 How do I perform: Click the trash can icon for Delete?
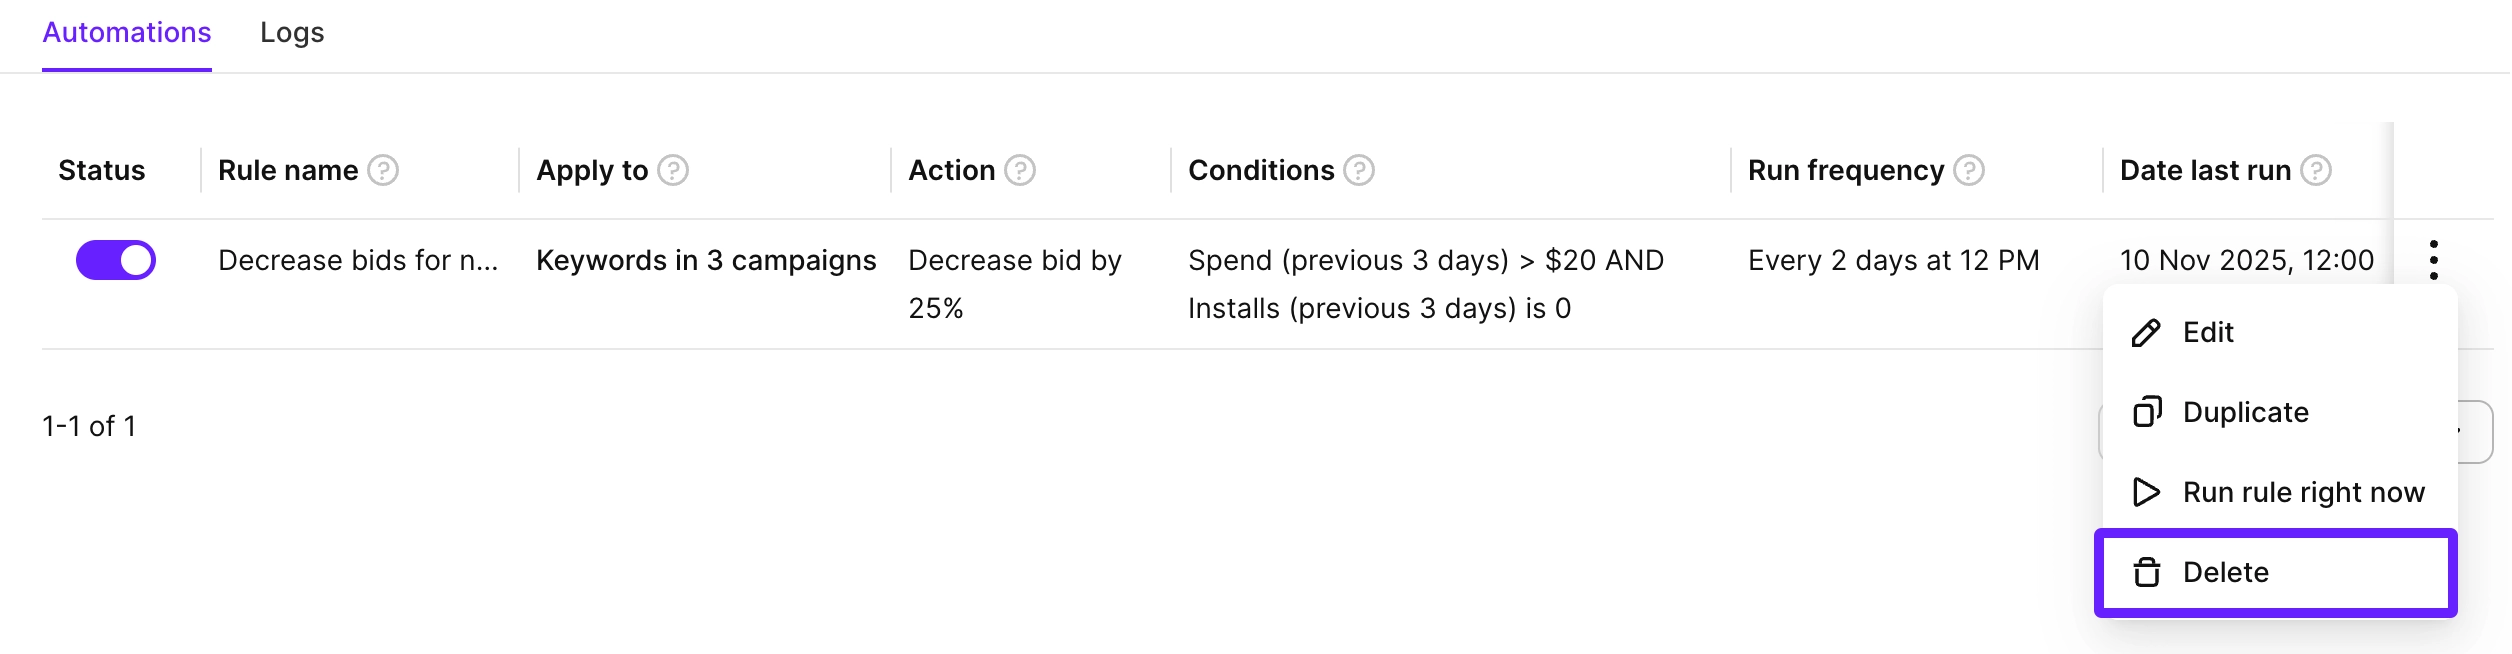pyautogui.click(x=2146, y=573)
